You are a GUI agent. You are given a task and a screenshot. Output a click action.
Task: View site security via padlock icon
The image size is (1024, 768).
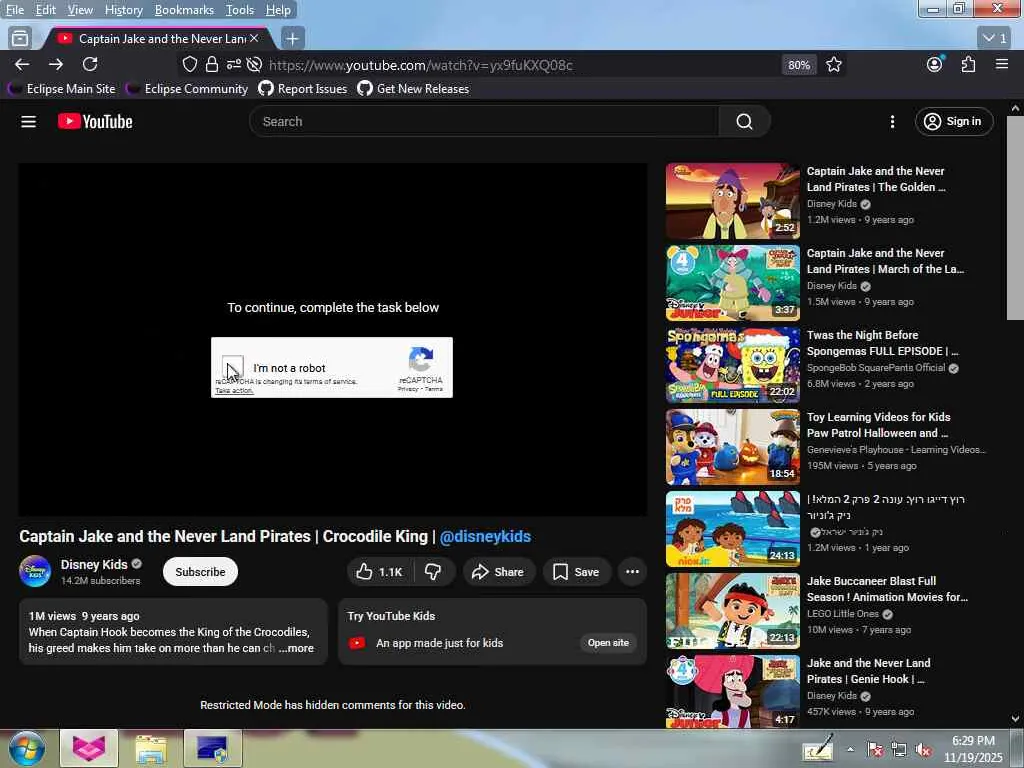(x=212, y=64)
